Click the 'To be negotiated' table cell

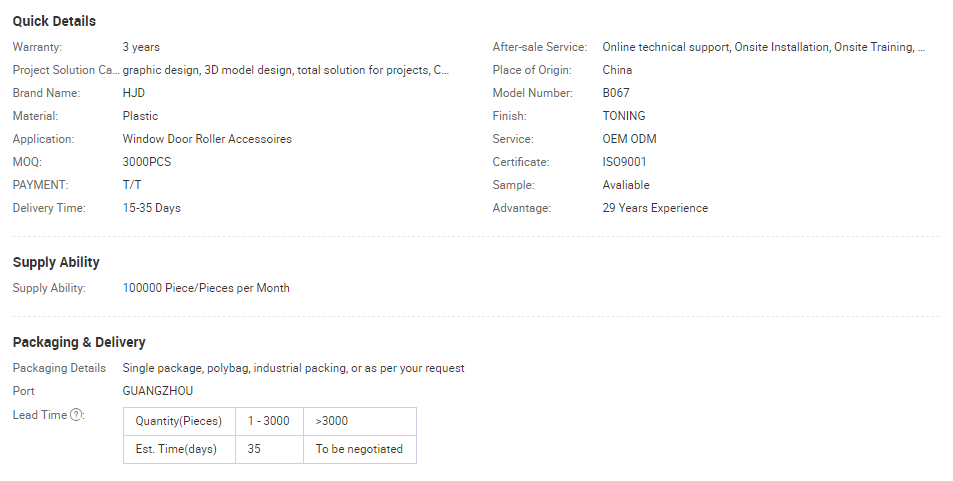coord(359,449)
